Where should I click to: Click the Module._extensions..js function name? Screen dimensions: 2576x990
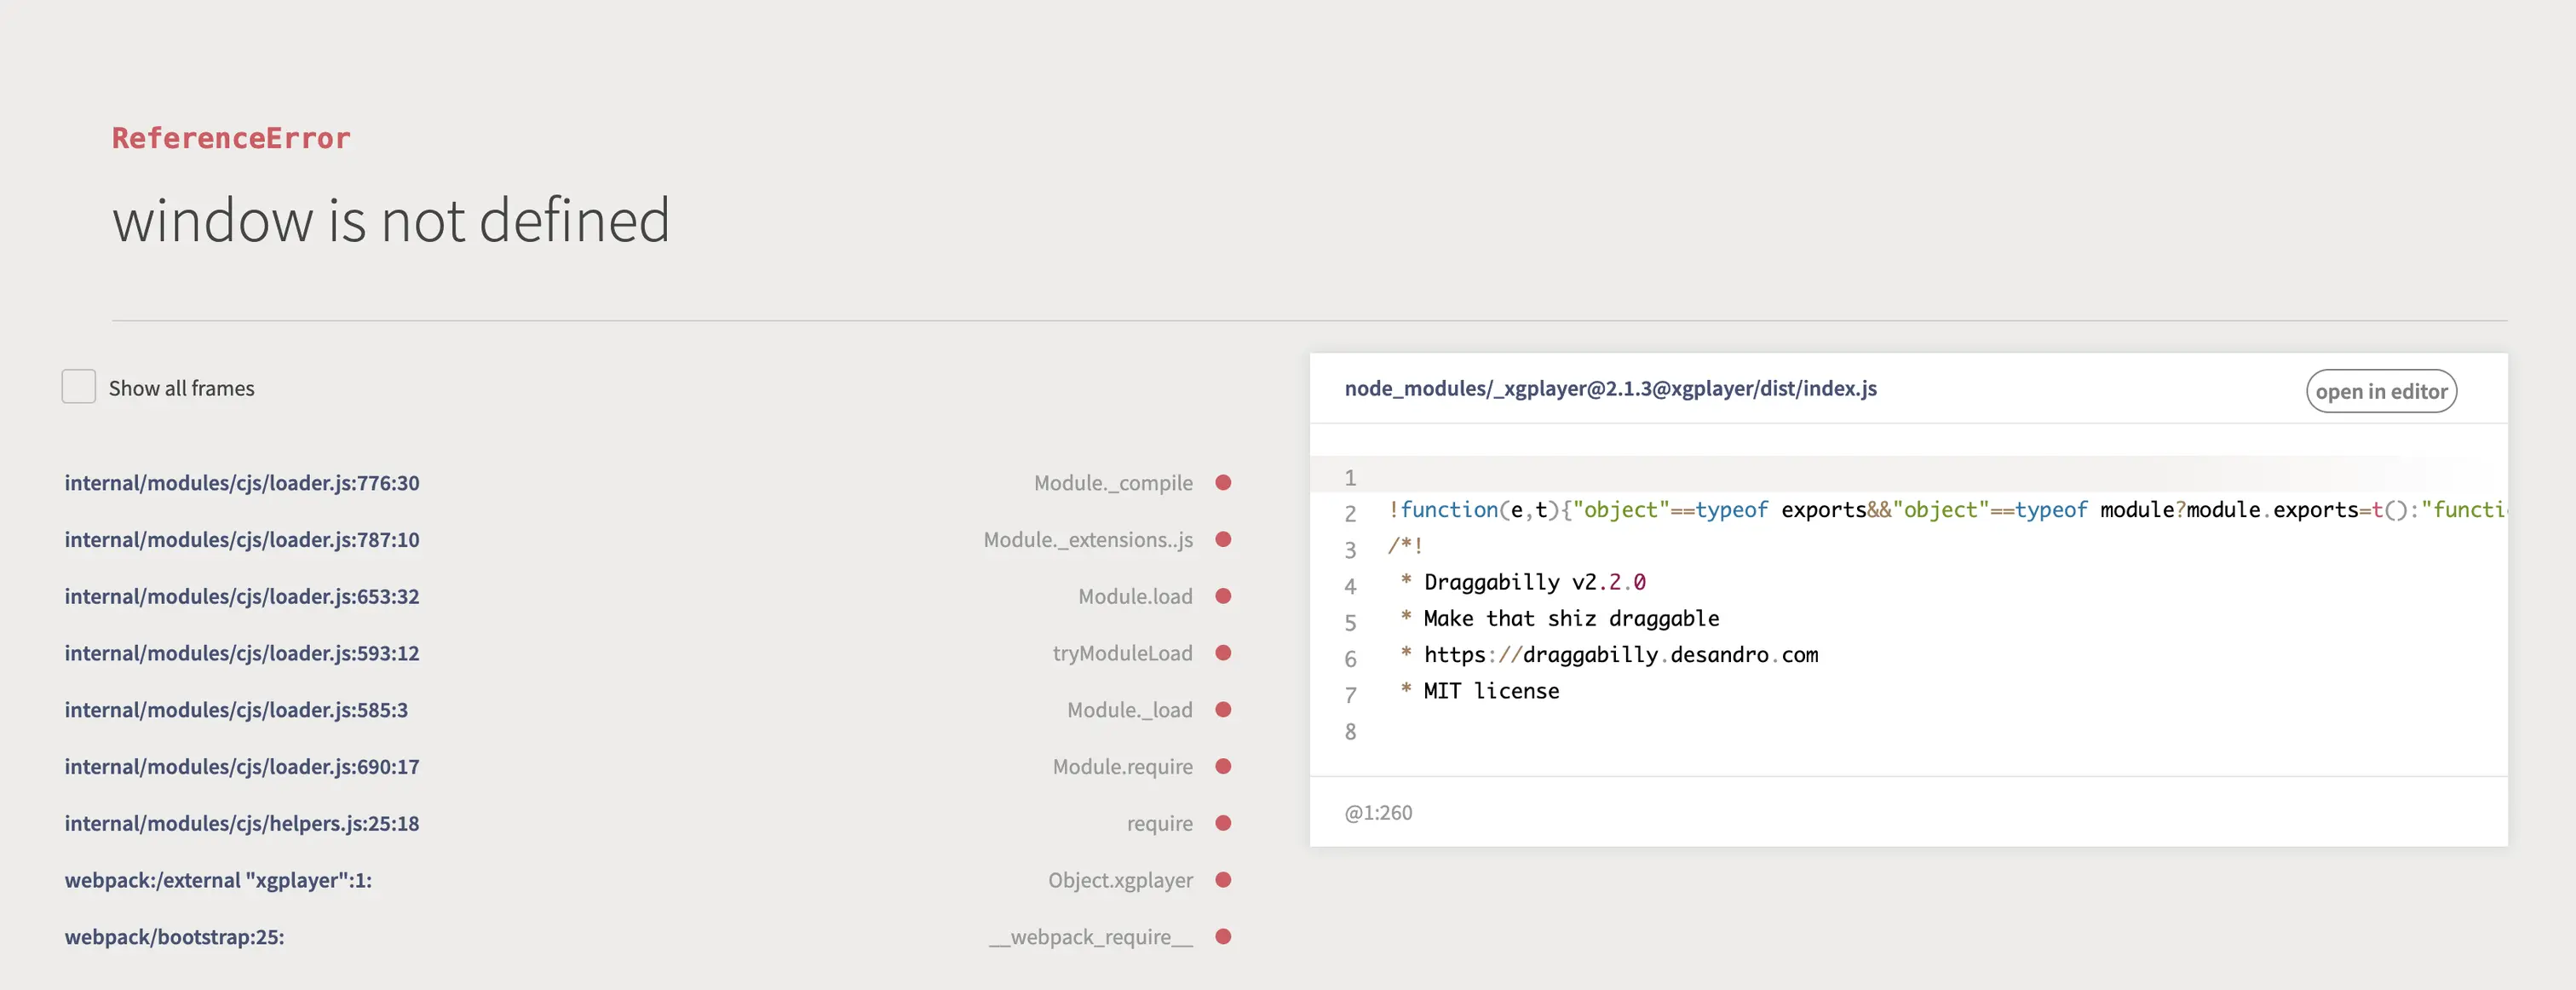[x=1088, y=540]
